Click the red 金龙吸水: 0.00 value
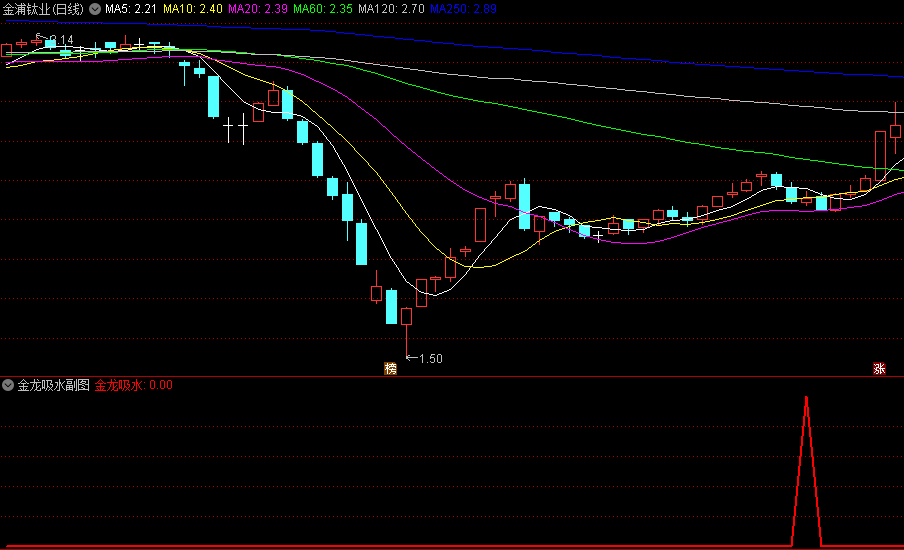Image resolution: width=904 pixels, height=550 pixels. pos(134,385)
